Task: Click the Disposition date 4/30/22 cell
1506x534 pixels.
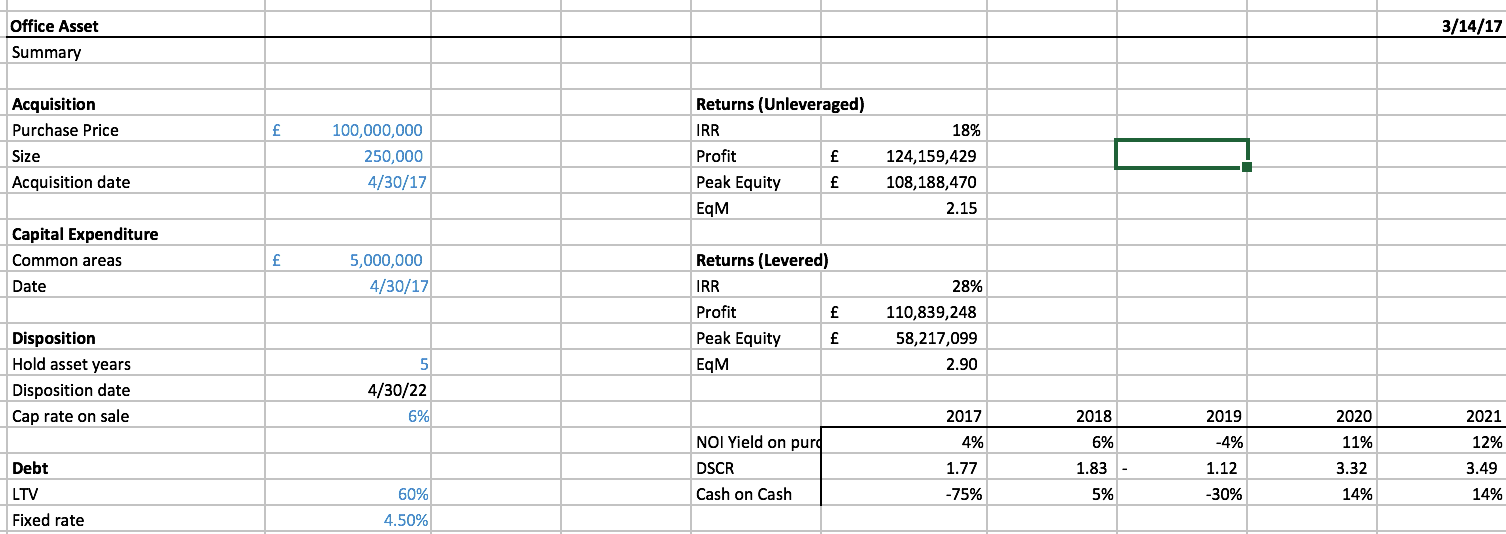Action: pyautogui.click(x=347, y=390)
